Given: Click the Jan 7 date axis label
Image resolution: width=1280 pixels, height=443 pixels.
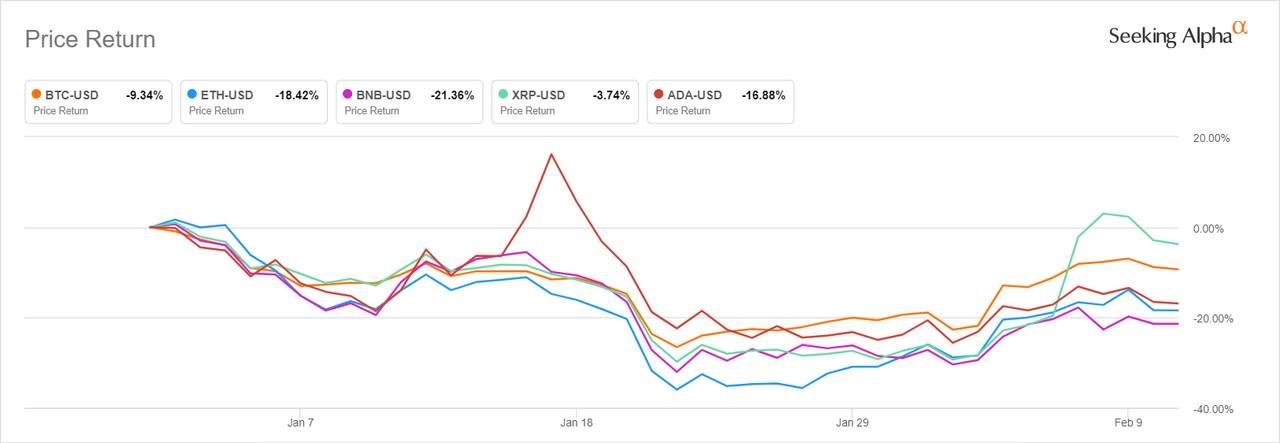Looking at the screenshot, I should (x=301, y=423).
